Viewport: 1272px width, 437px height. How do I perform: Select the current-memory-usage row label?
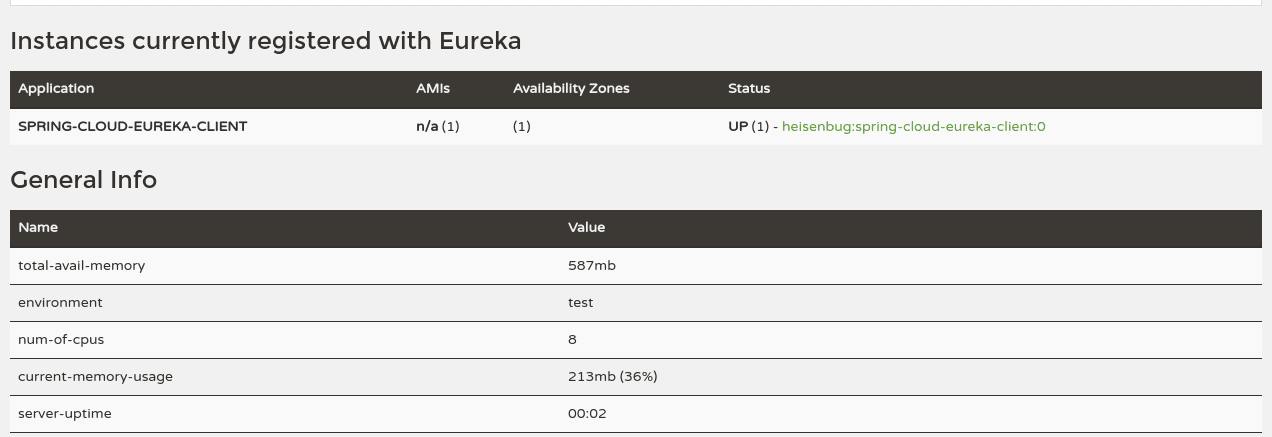[95, 377]
